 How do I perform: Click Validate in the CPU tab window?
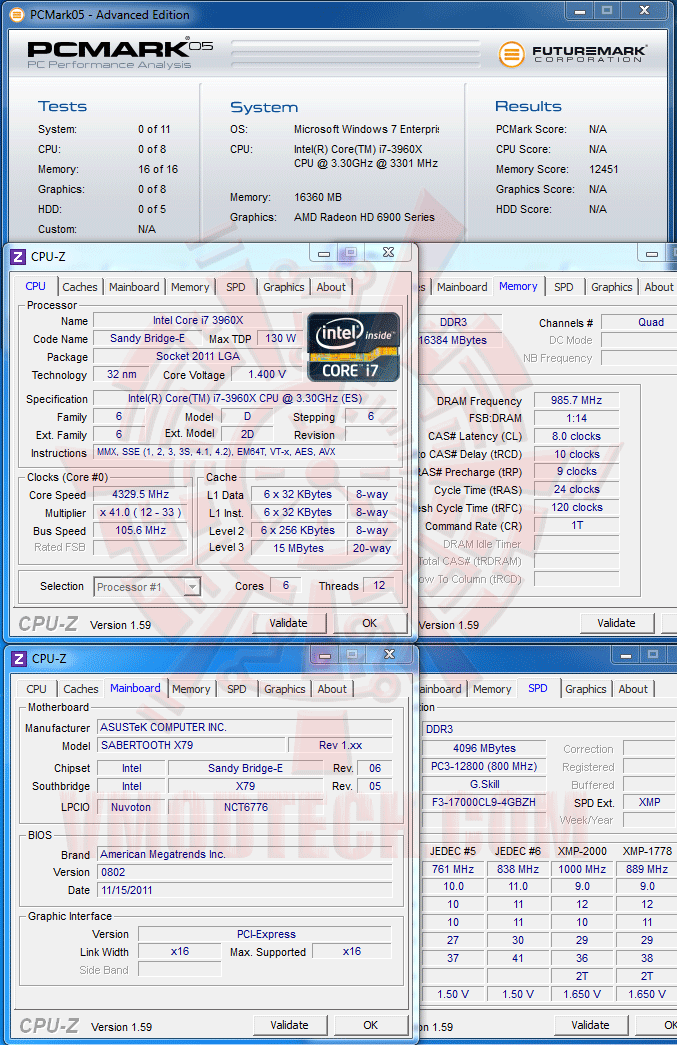tap(289, 623)
